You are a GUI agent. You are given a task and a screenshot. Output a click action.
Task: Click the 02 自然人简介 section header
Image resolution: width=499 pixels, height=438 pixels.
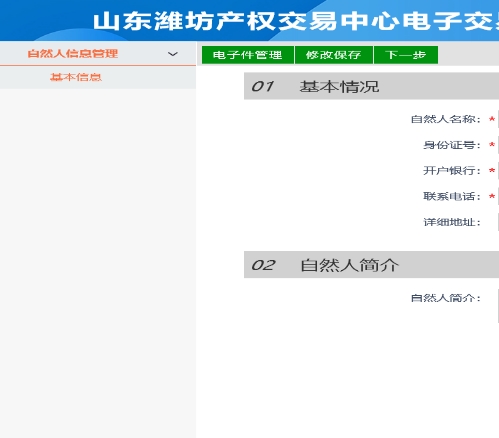pos(371,265)
